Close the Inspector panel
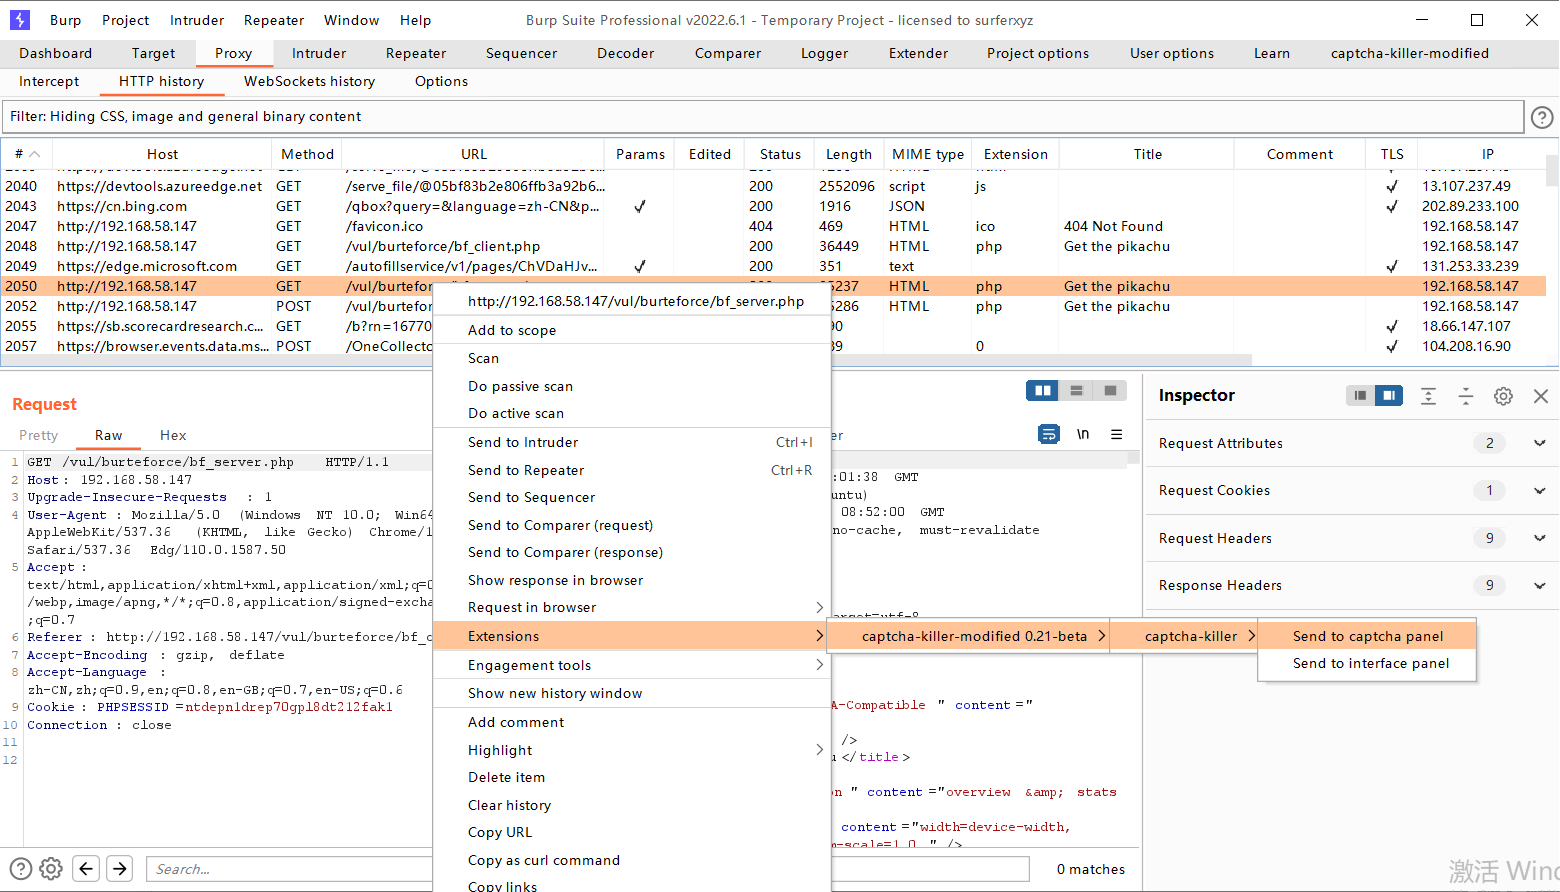 click(x=1541, y=396)
